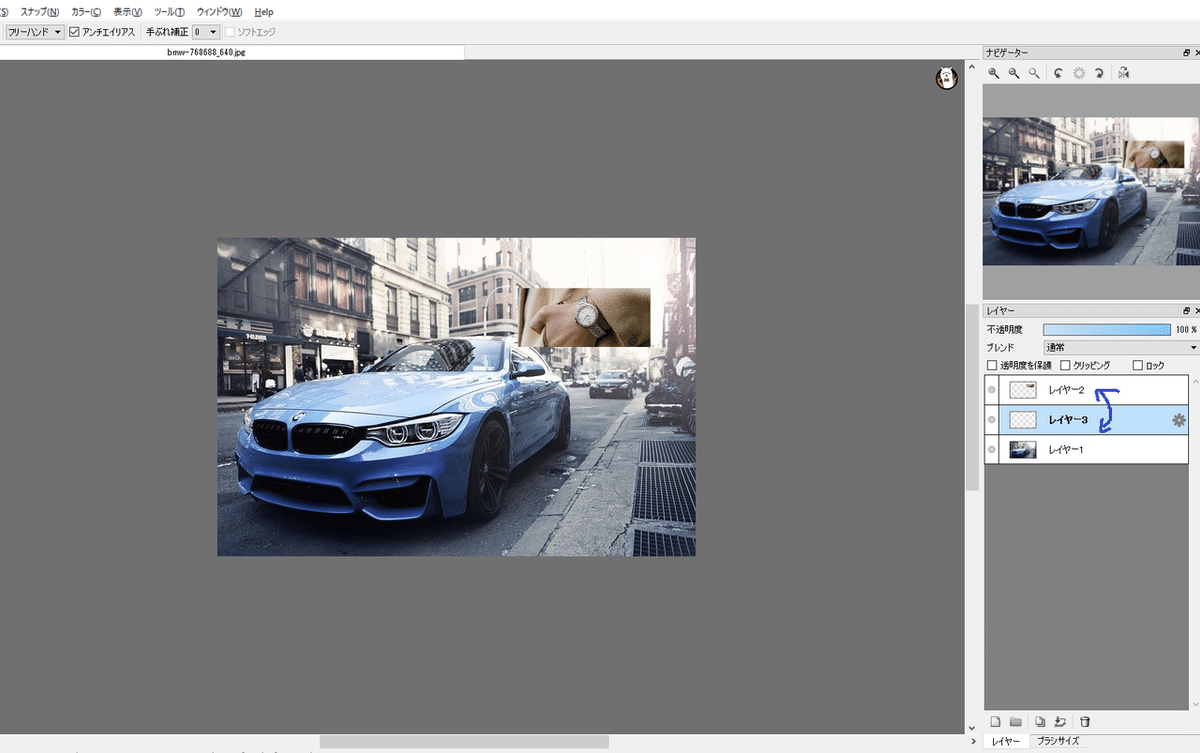The image size is (1200, 753).
Task: Click the scroll right arrow of horizontal scrollbar
Action: click(975, 741)
